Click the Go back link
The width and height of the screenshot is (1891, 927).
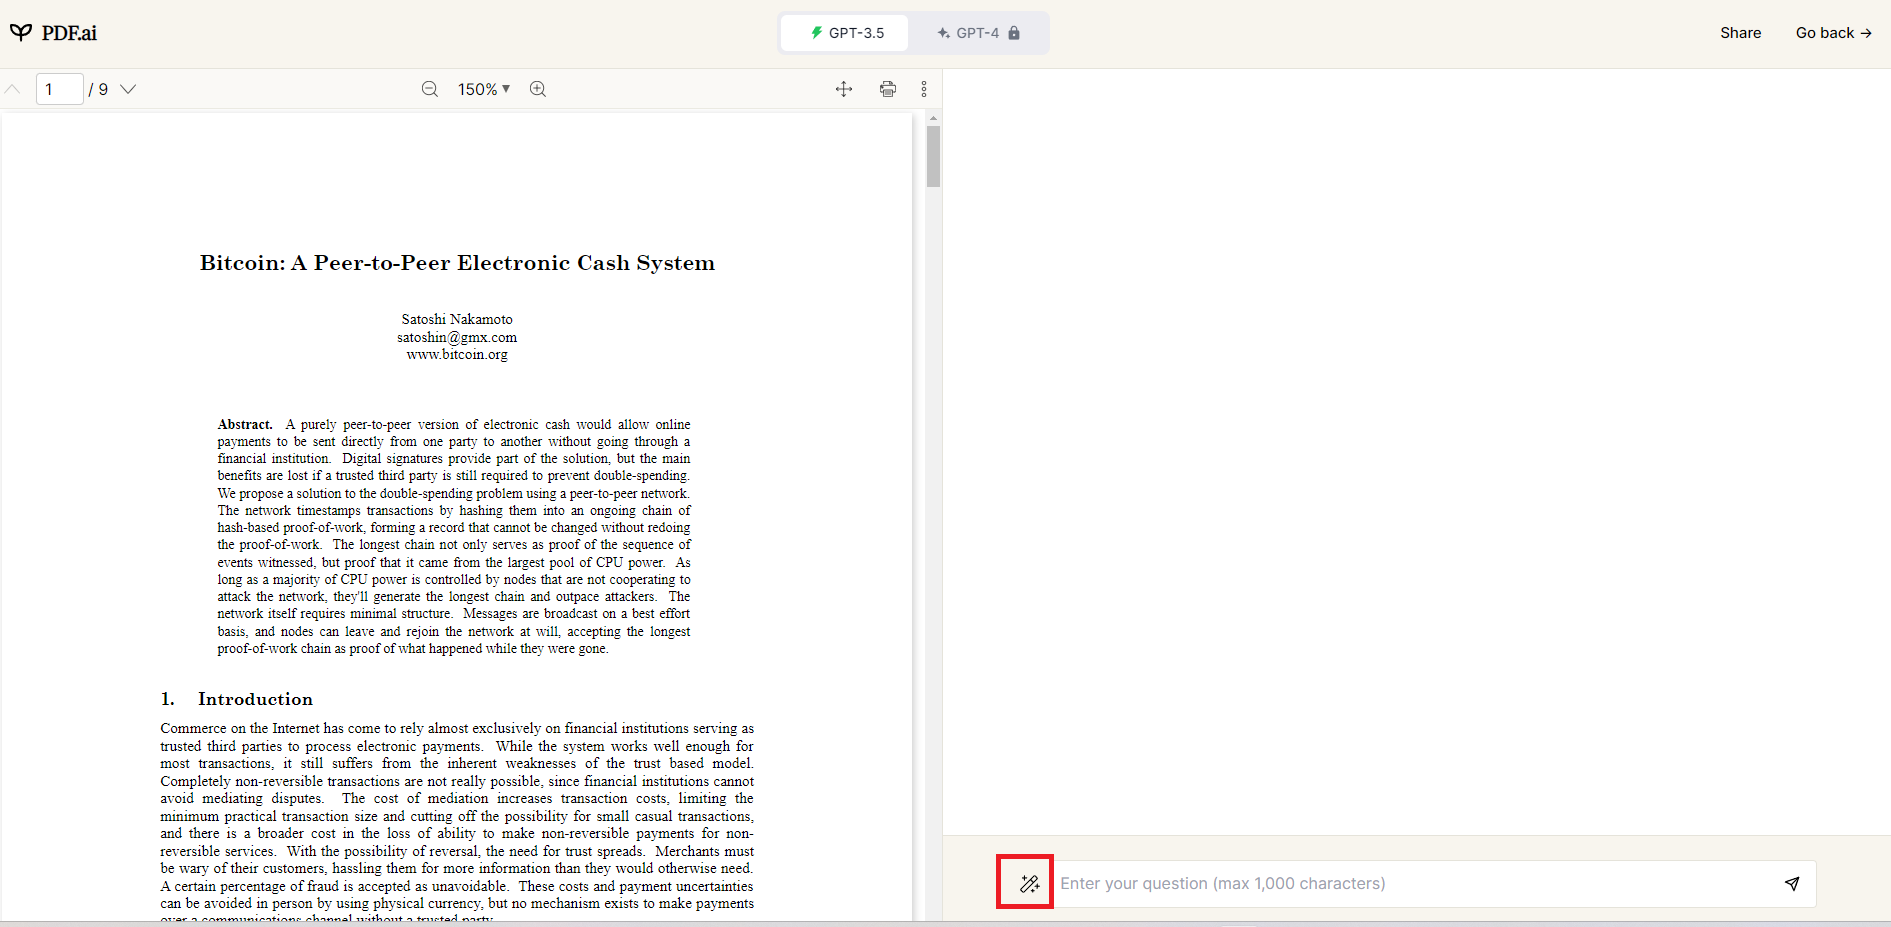click(1833, 33)
